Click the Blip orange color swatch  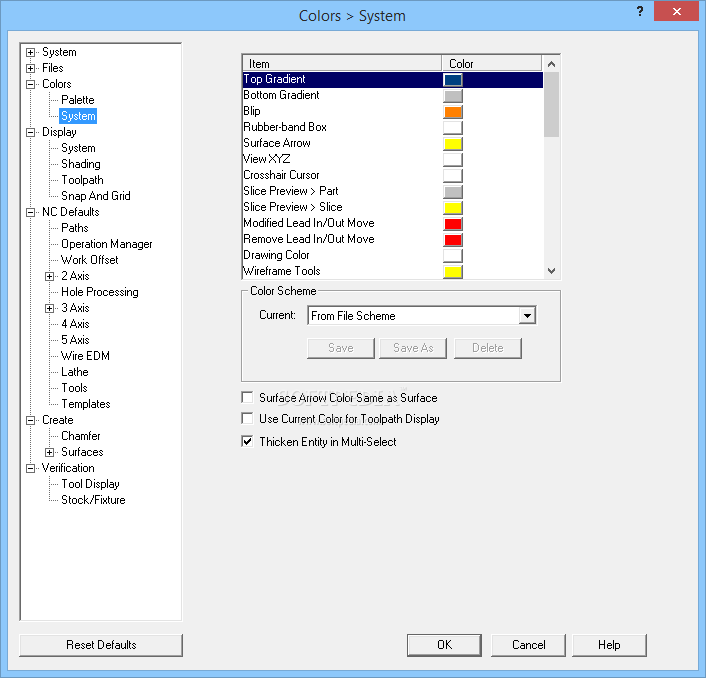pos(453,112)
